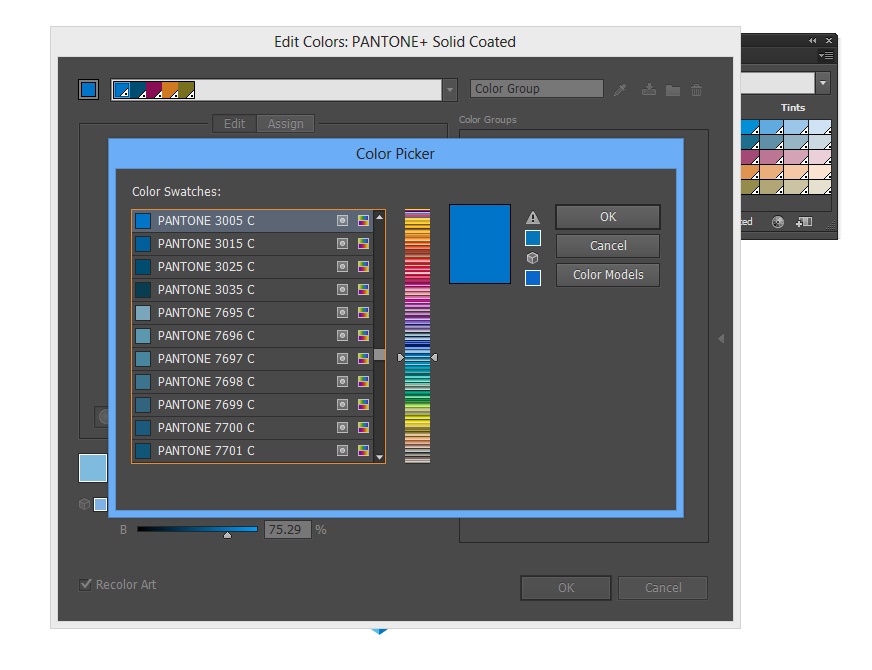Open the Color Guide panel flyout menu

click(x=825, y=56)
